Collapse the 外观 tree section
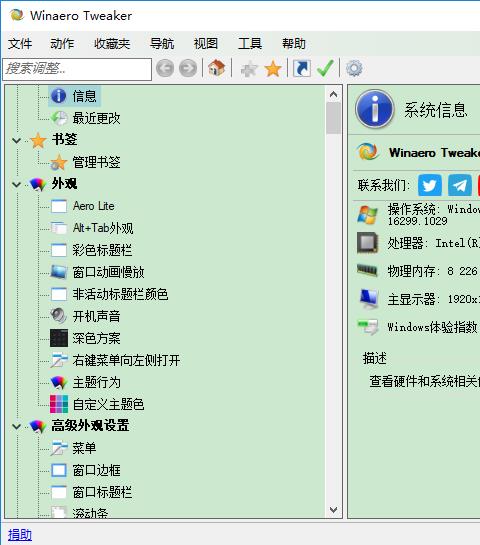 16,185
